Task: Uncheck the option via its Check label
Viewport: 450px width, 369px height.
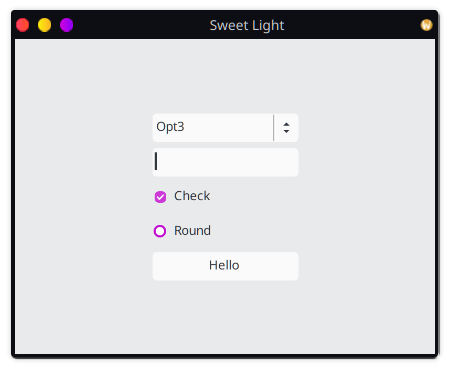Action: [x=192, y=196]
